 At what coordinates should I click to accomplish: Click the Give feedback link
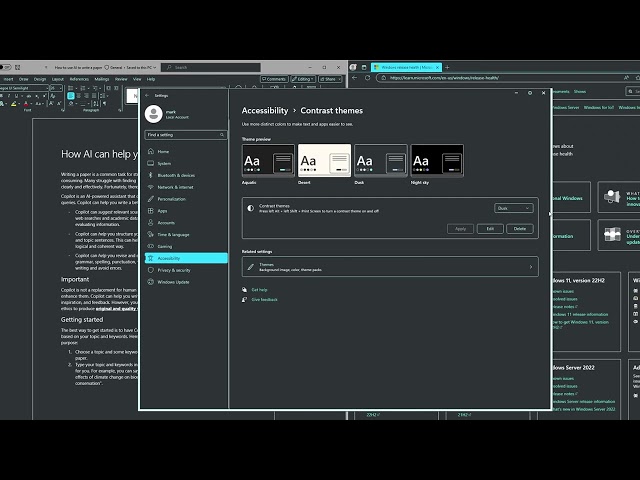pyautogui.click(x=264, y=300)
